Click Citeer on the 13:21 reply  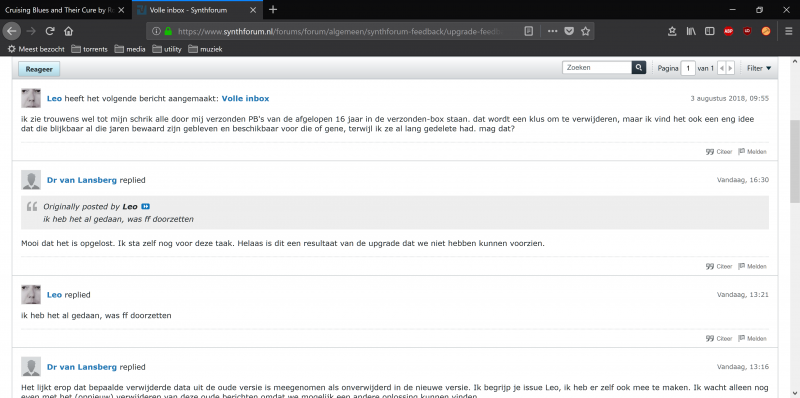pos(719,338)
